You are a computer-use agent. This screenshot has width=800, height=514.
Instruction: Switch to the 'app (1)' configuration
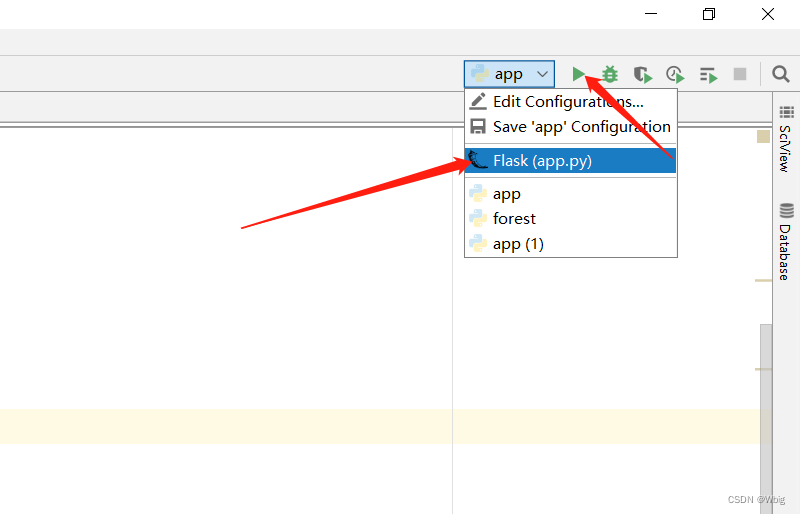518,244
